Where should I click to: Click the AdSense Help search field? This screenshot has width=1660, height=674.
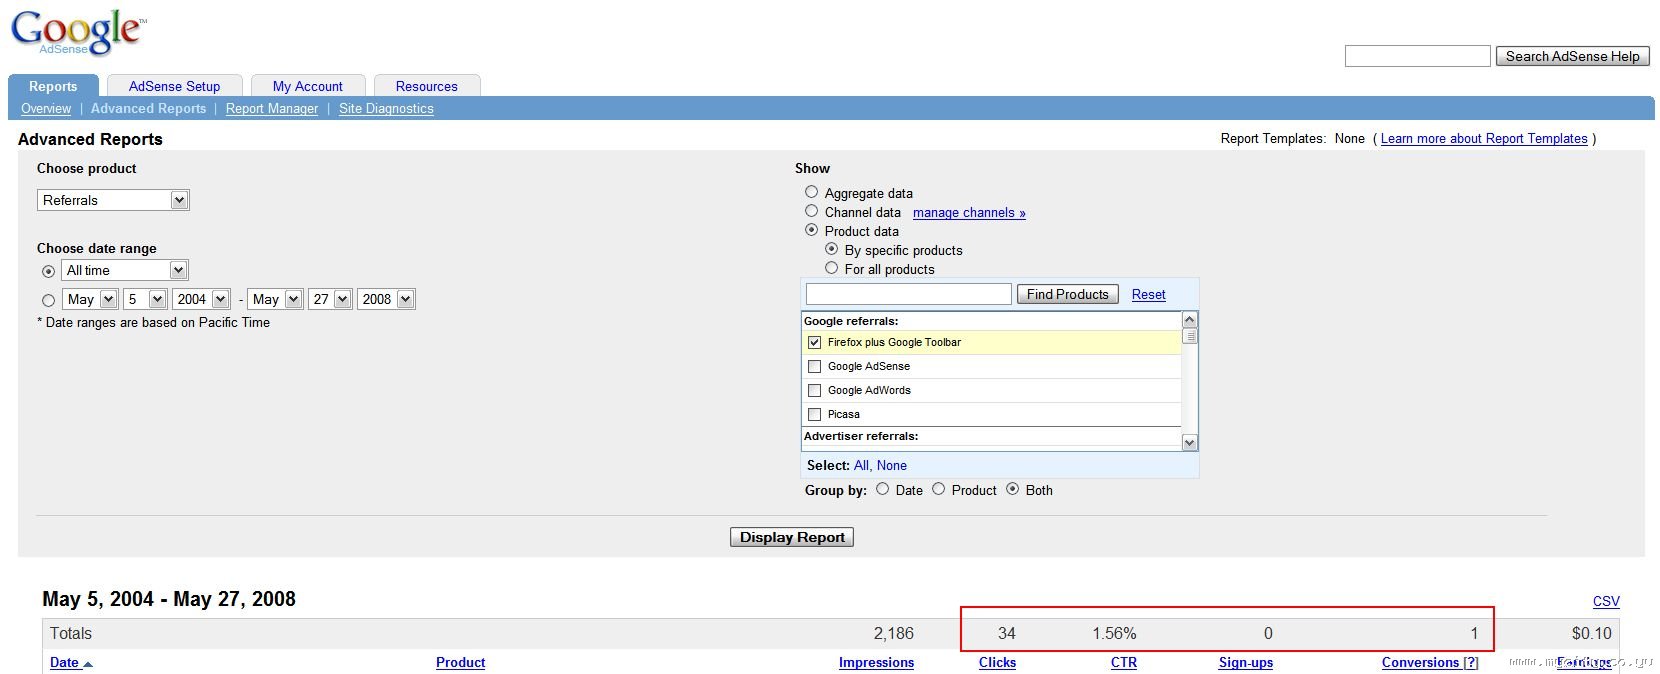pos(1417,56)
